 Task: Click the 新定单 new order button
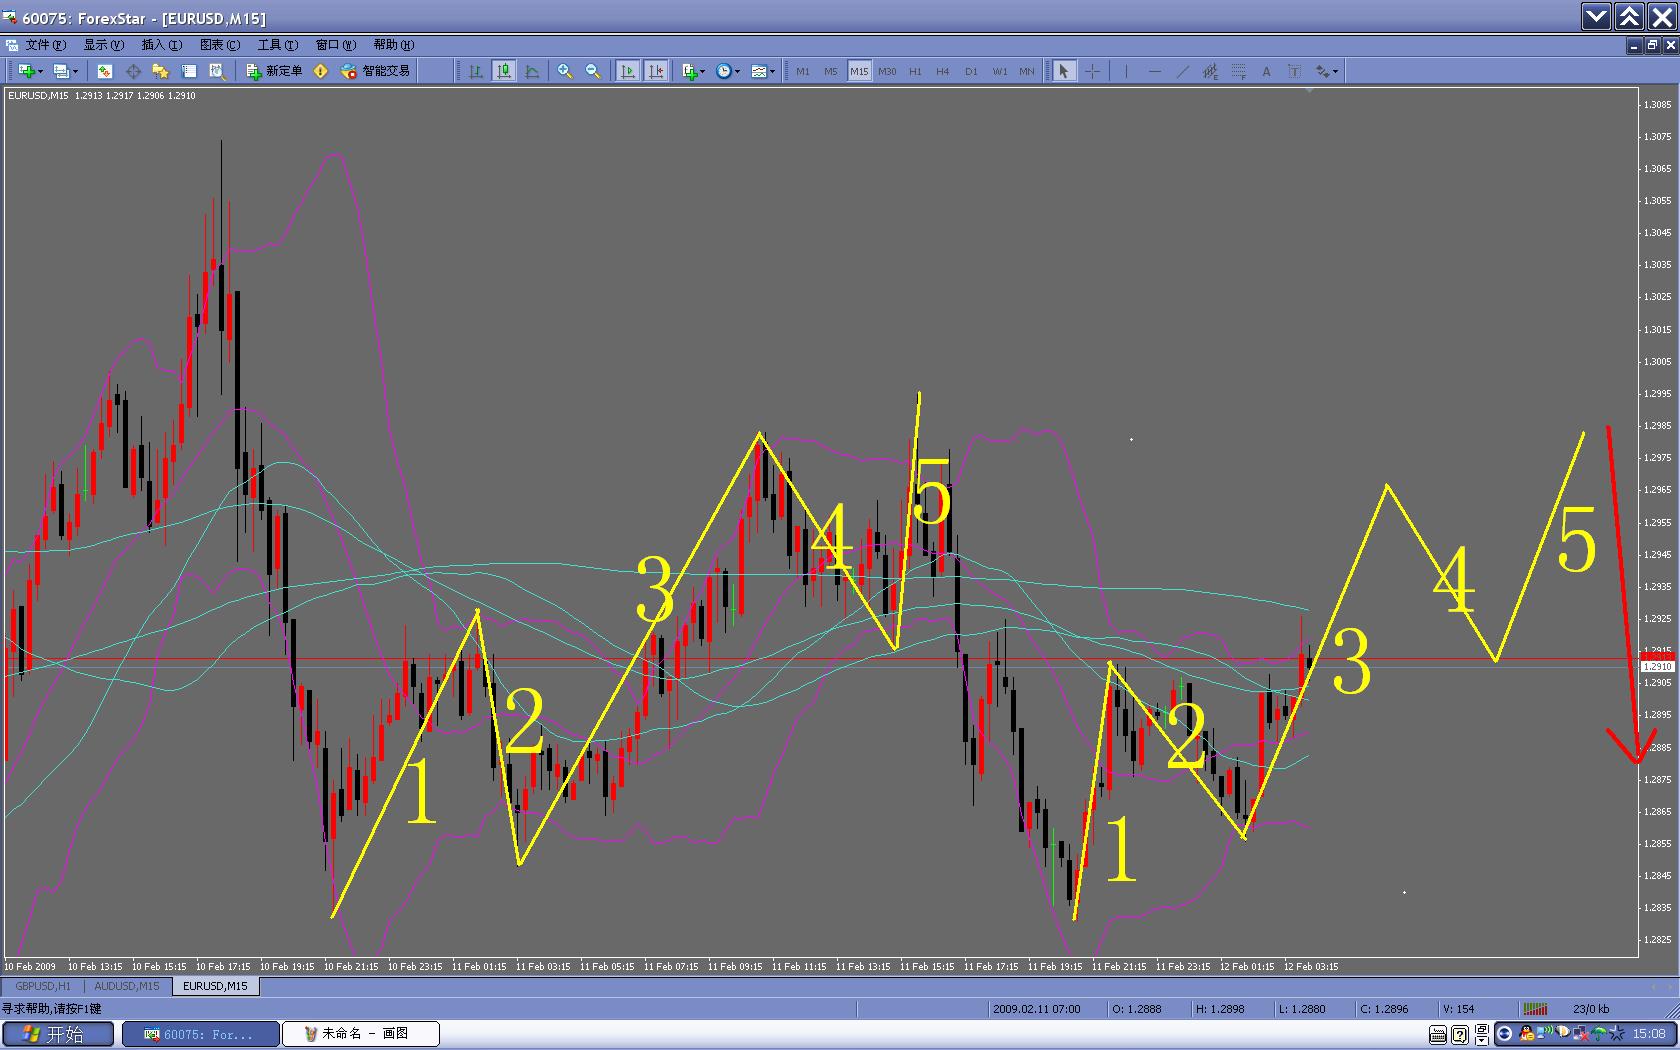pos(274,71)
